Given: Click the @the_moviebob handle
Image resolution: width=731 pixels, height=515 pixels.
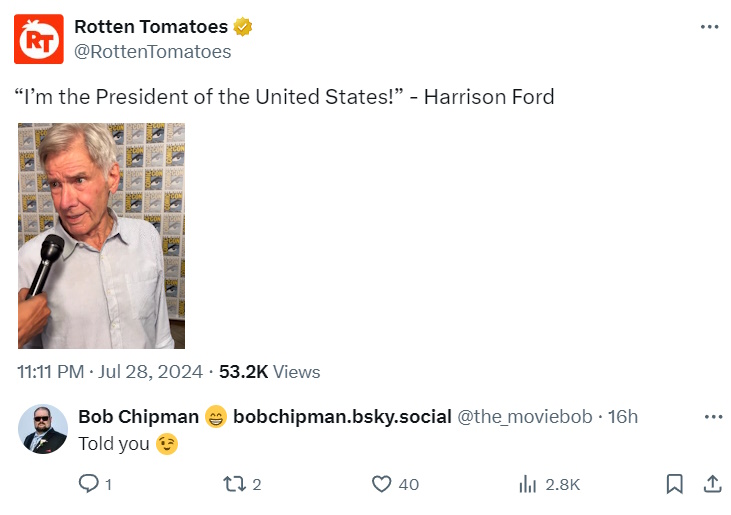Looking at the screenshot, I should pyautogui.click(x=524, y=417).
